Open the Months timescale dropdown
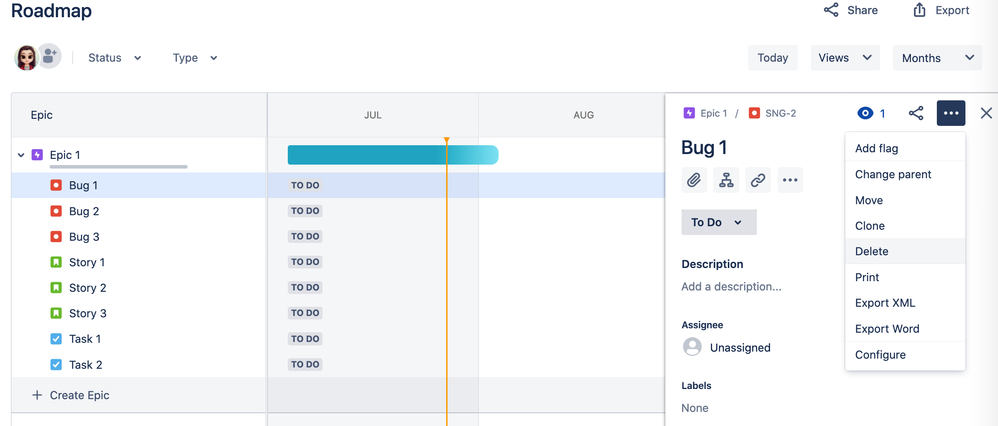 938,58
